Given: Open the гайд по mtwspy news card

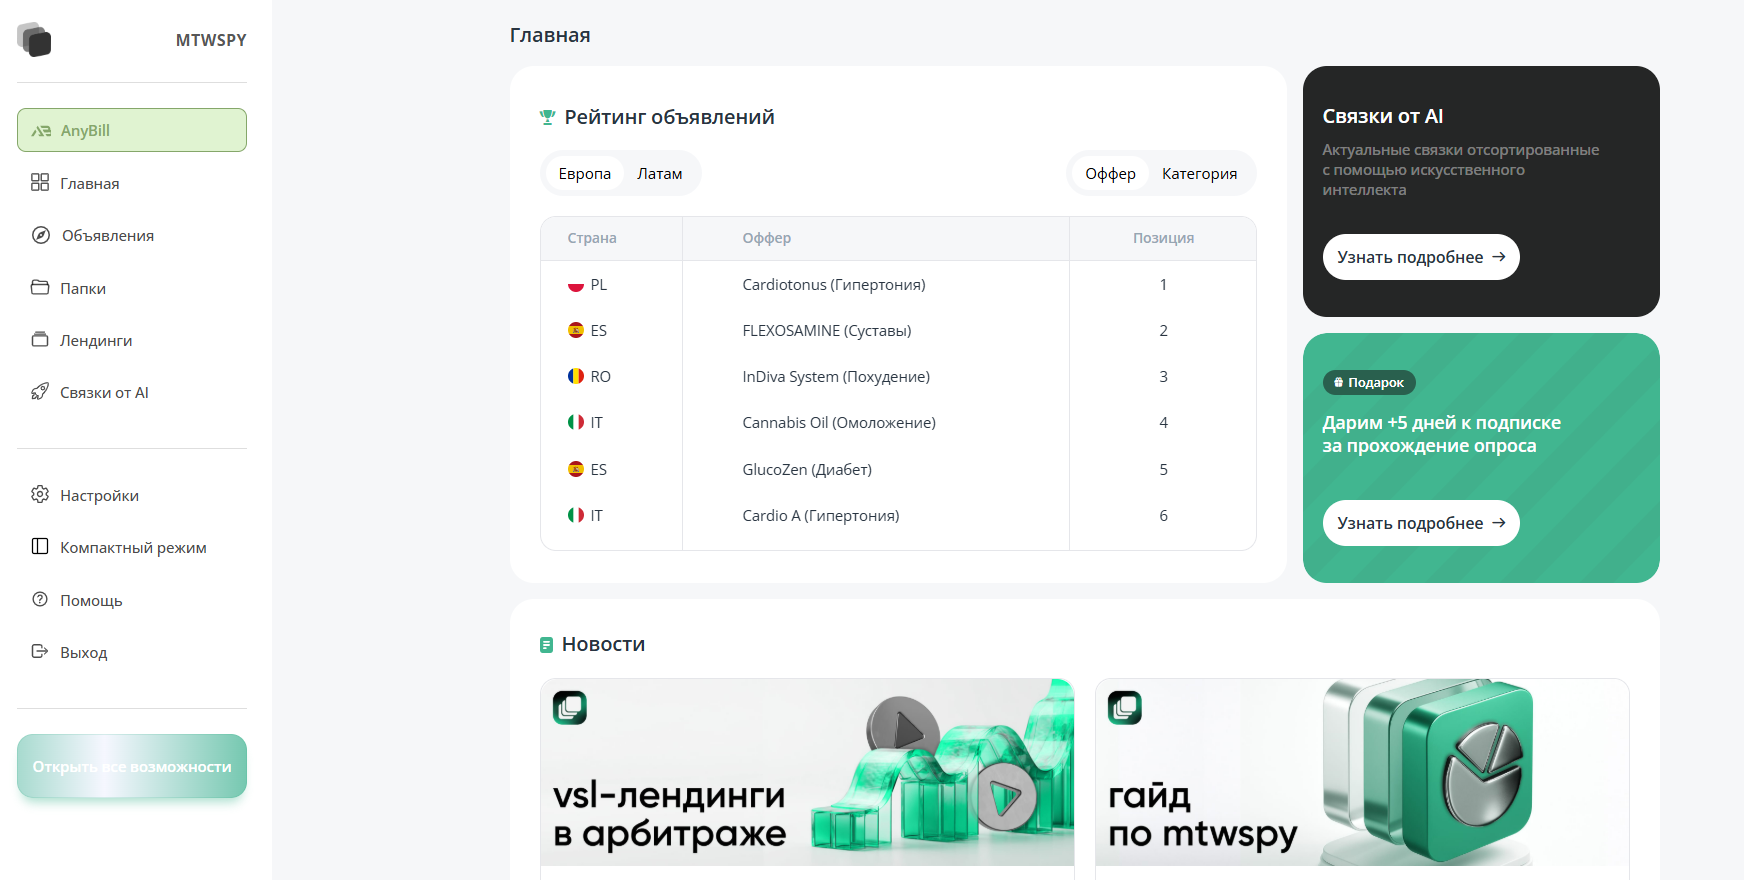Looking at the screenshot, I should [x=1361, y=772].
